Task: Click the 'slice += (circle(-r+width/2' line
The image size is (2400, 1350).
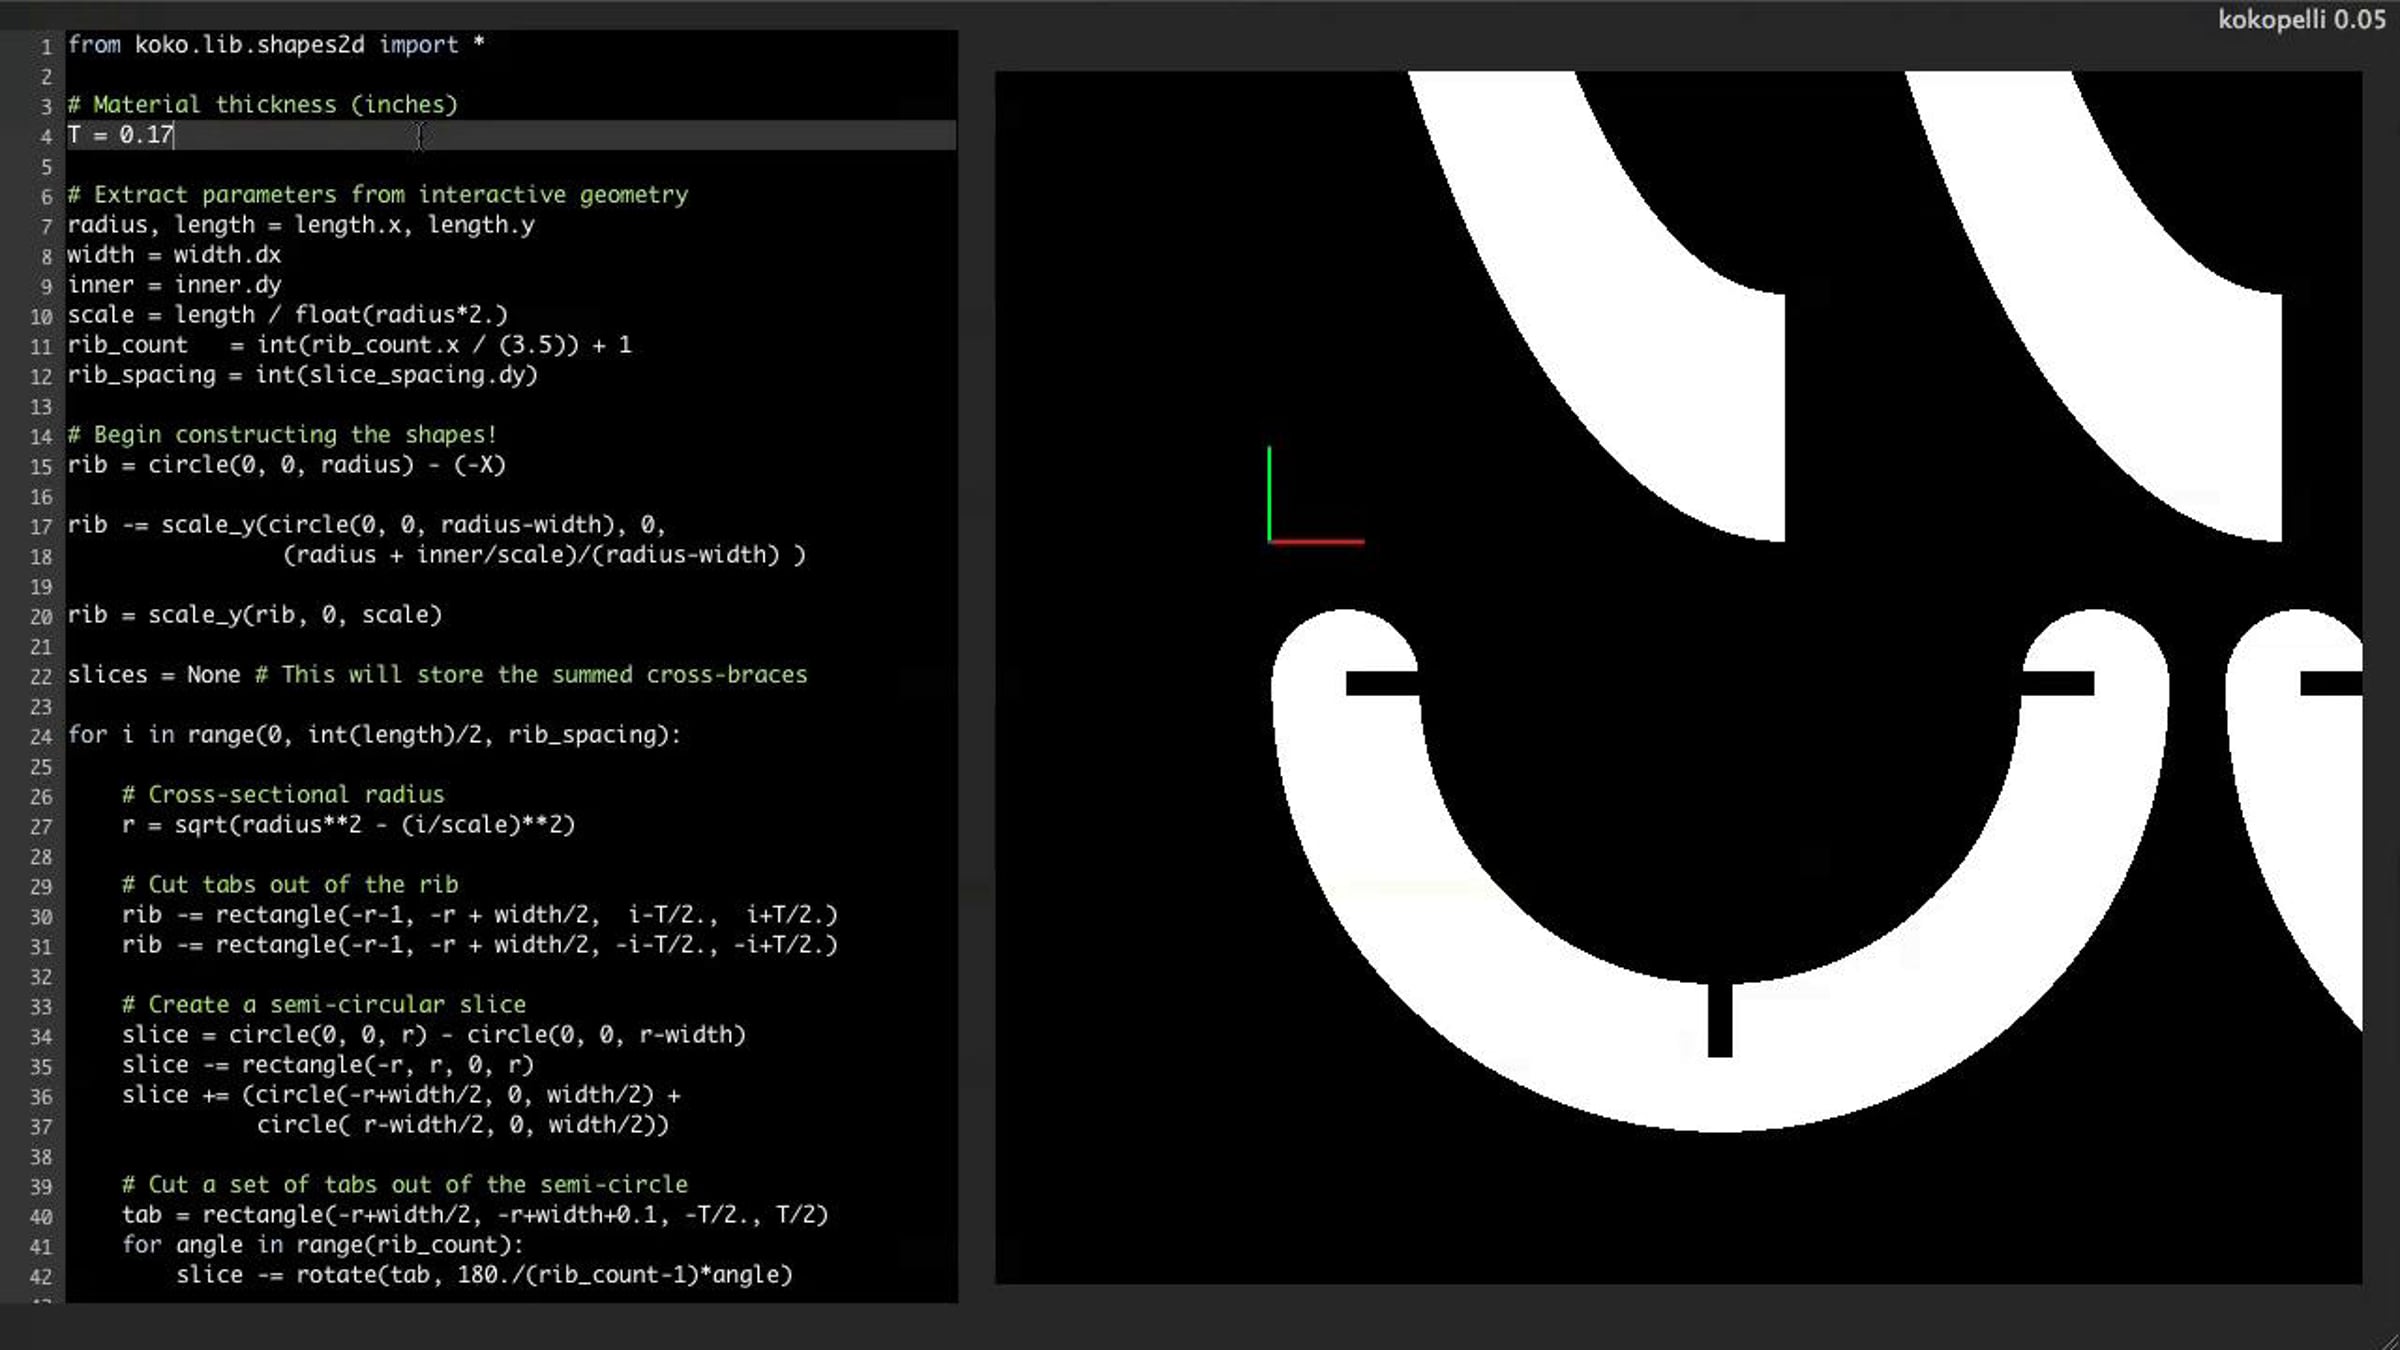Action: click(402, 1095)
